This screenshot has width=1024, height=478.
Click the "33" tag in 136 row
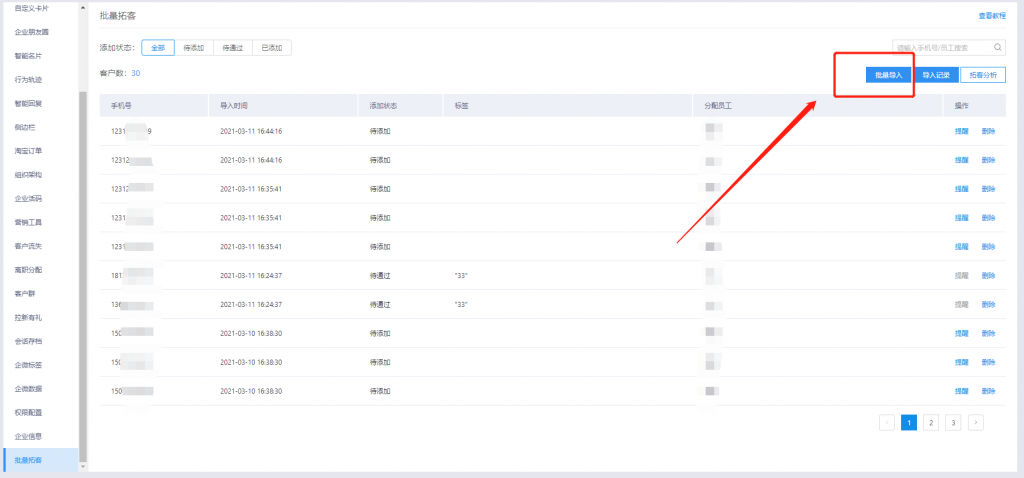(x=461, y=304)
